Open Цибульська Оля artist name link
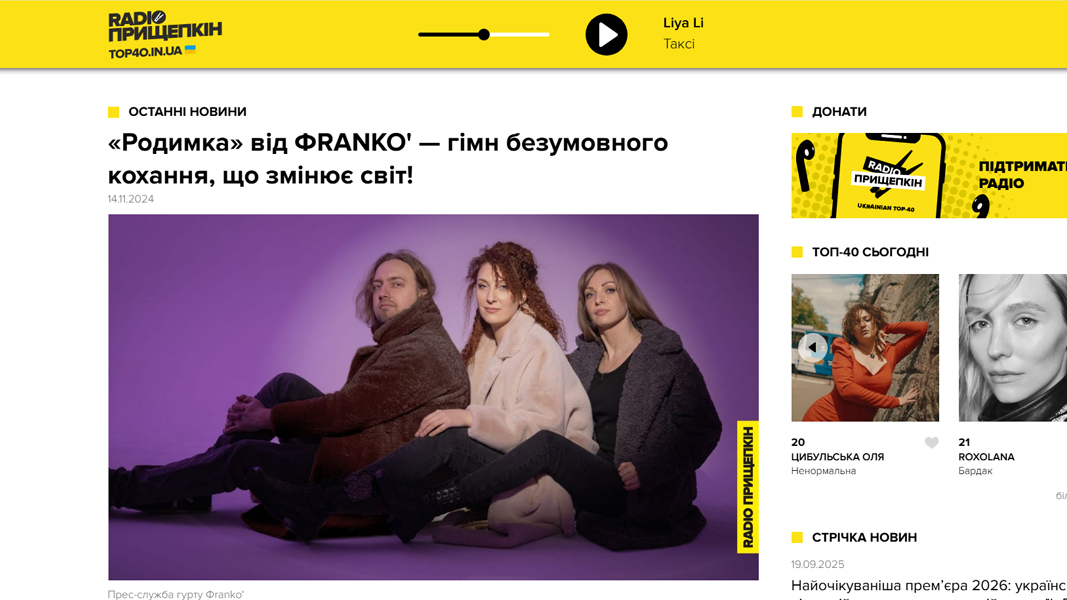The width and height of the screenshot is (1067, 600). 837,457
